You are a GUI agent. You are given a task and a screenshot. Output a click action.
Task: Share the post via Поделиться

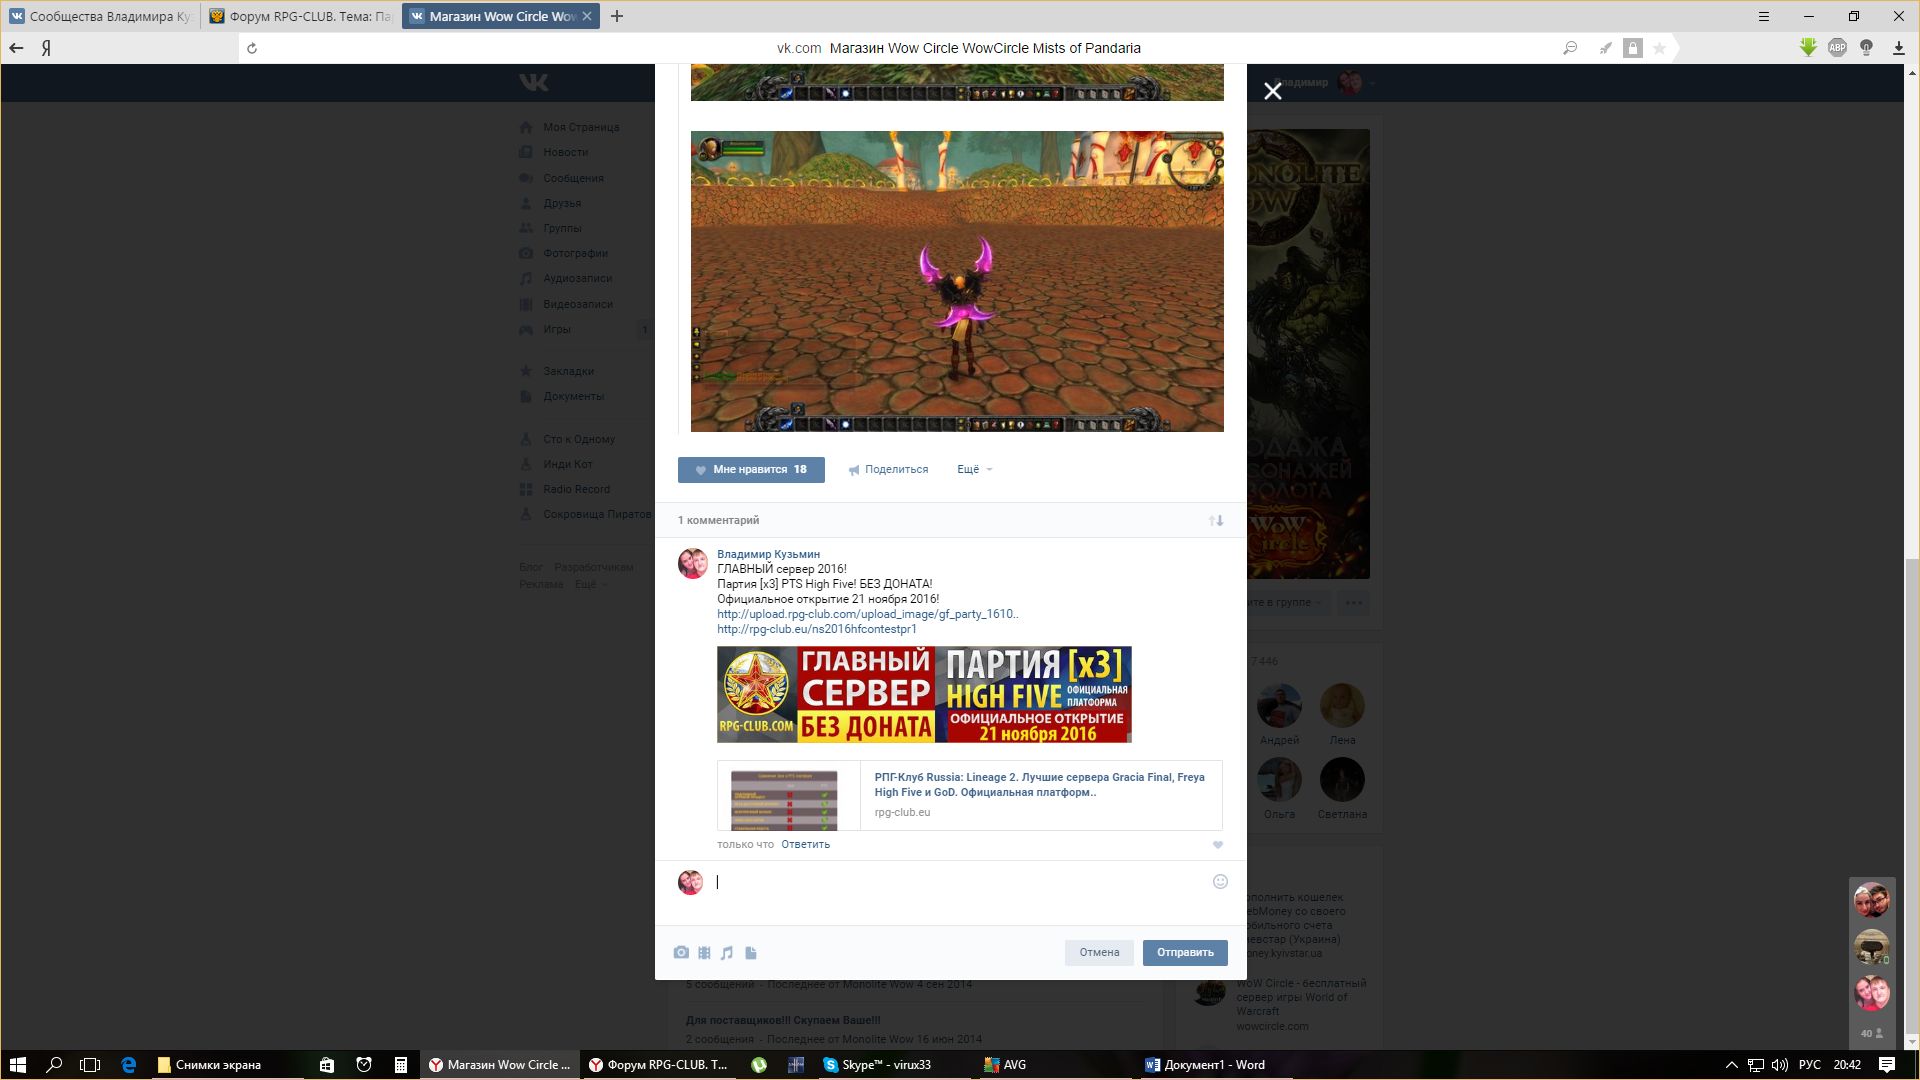[x=888, y=470]
